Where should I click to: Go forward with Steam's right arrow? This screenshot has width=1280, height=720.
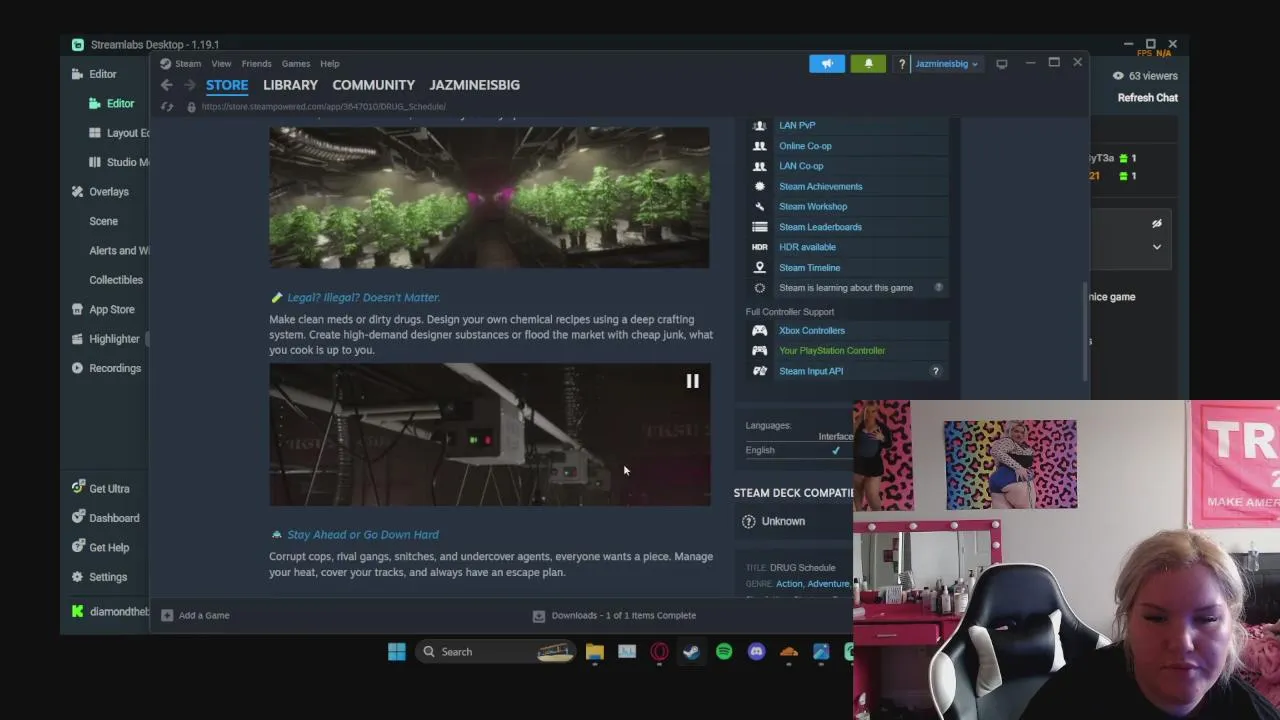[x=189, y=85]
